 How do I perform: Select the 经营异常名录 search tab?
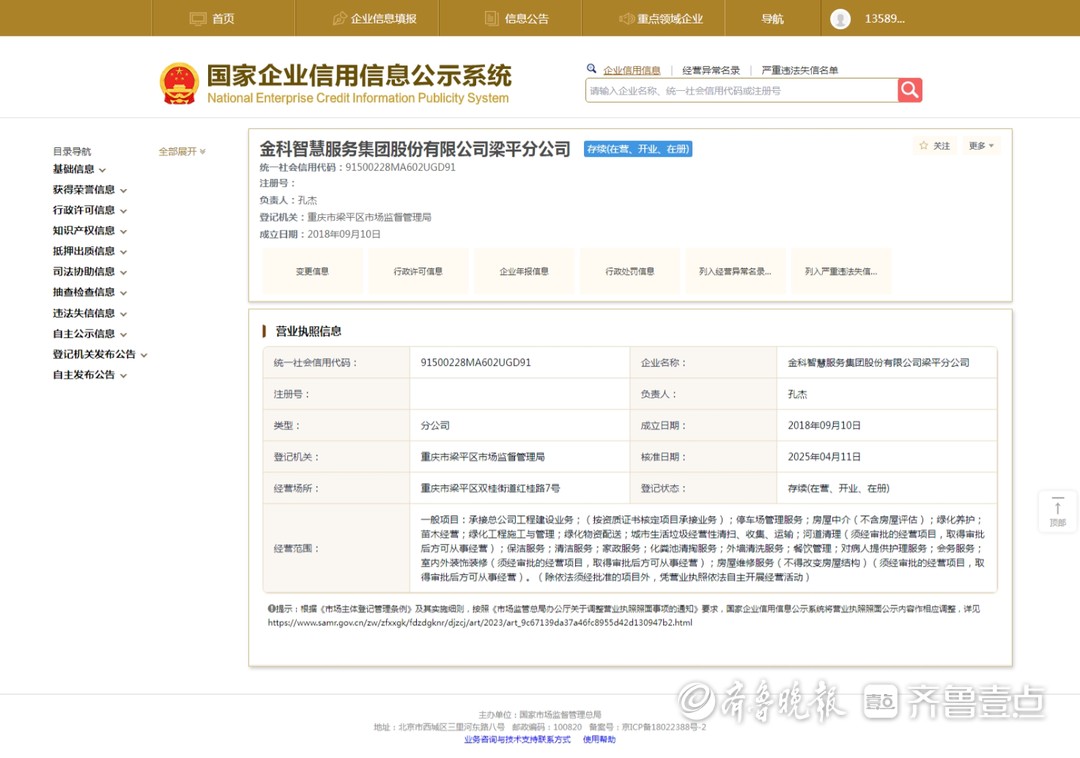point(711,70)
